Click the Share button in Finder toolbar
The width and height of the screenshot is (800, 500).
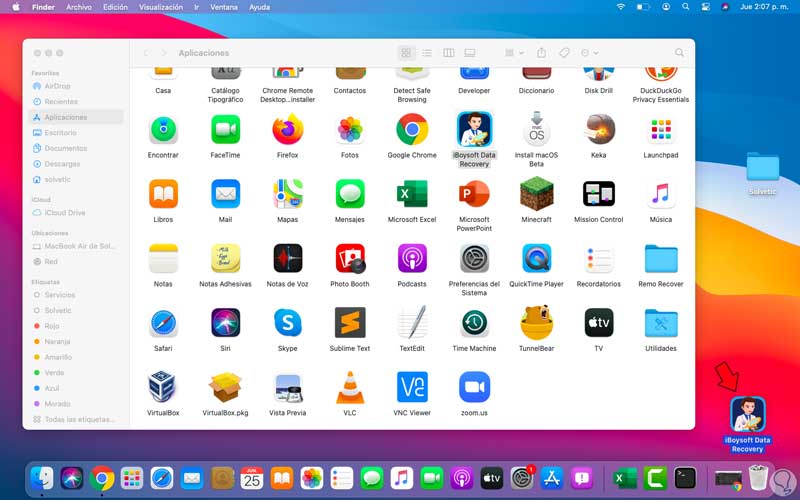[541, 53]
